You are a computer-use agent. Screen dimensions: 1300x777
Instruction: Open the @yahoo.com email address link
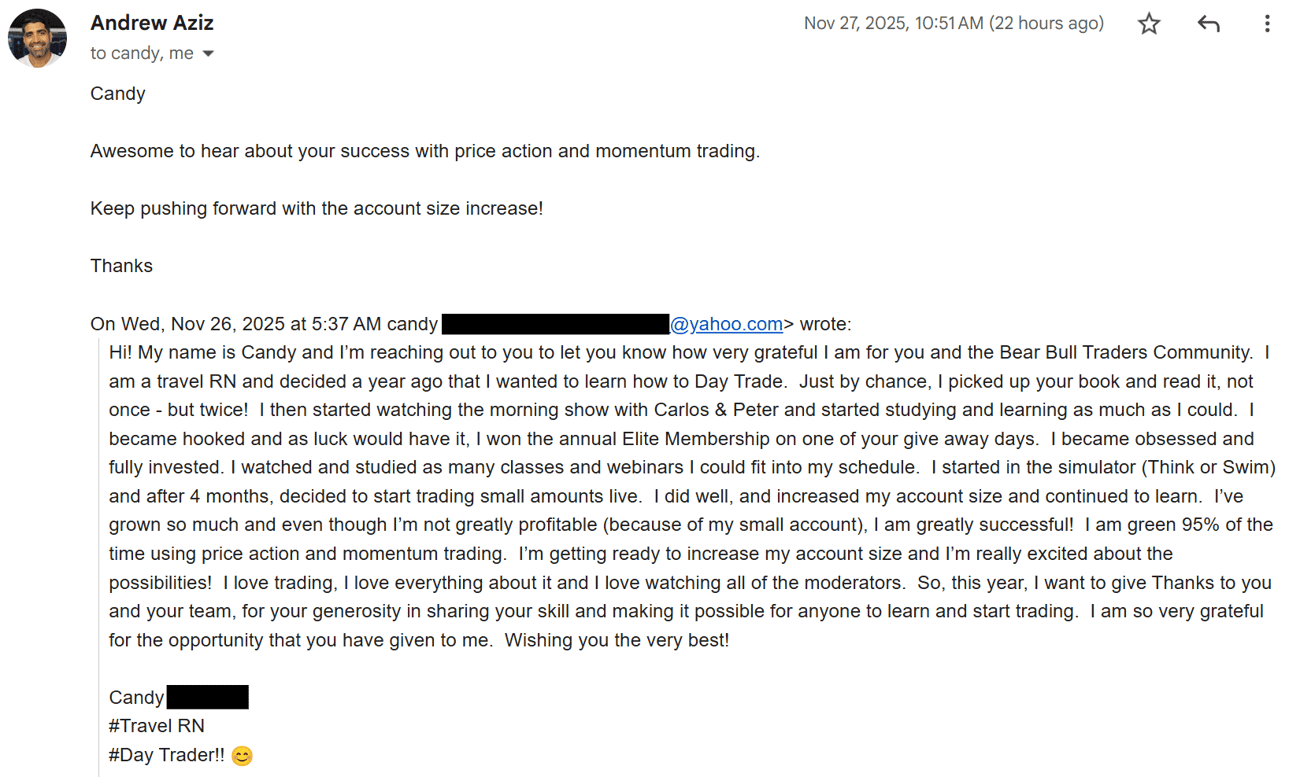pyautogui.click(x=726, y=324)
